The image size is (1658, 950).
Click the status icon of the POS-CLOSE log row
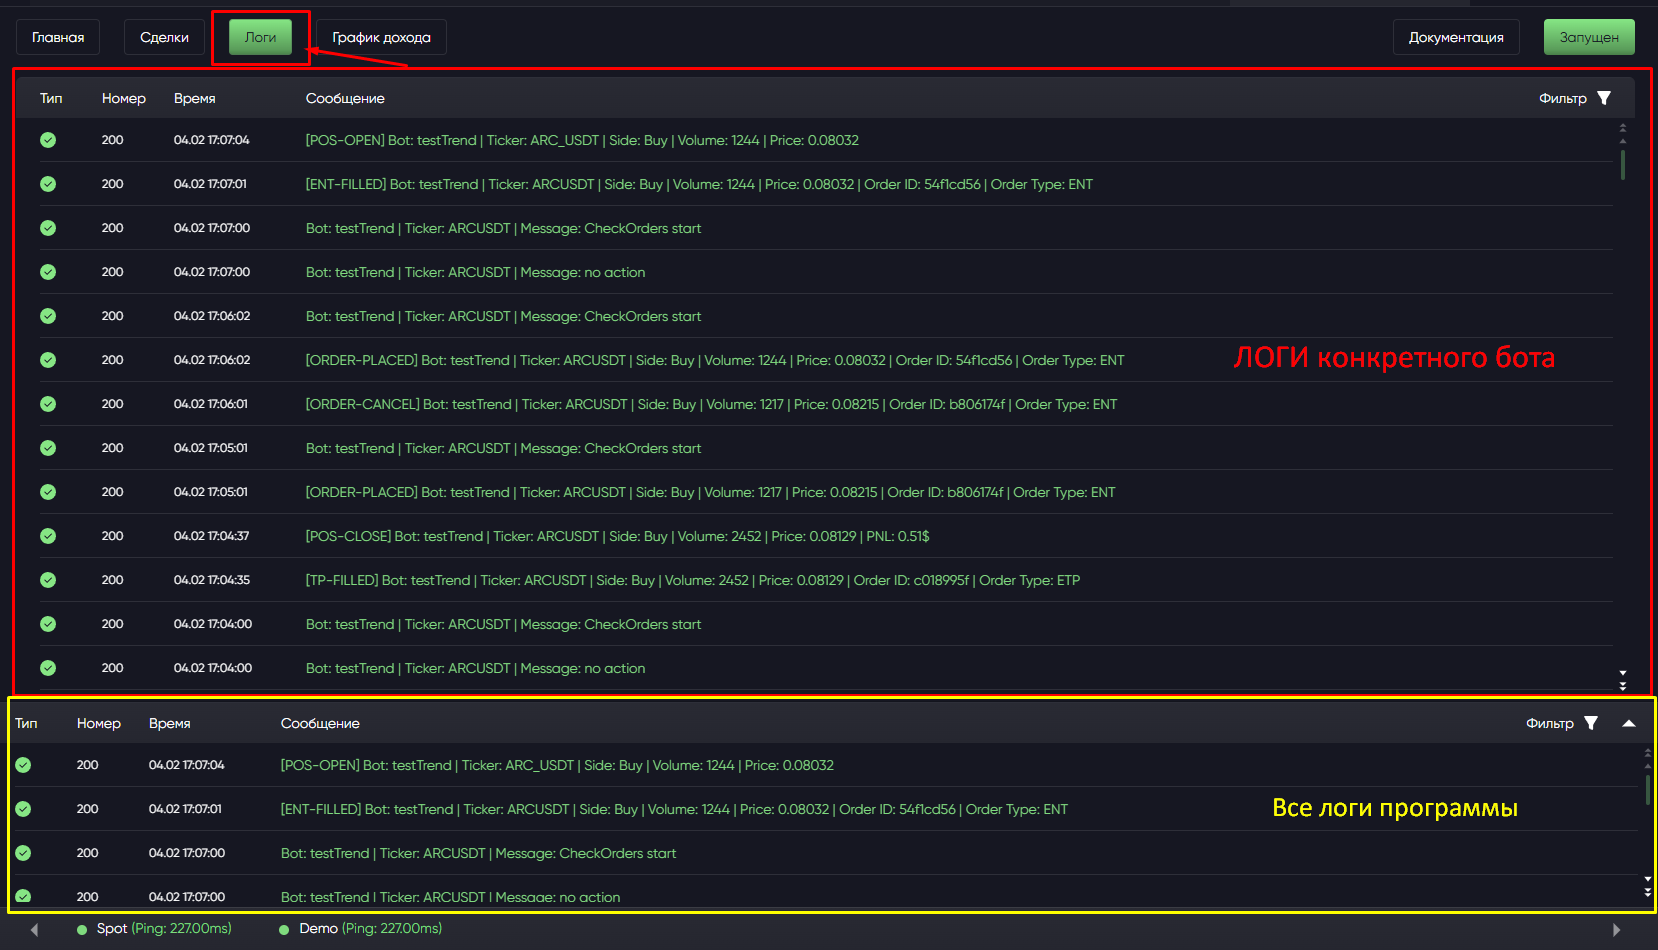[x=48, y=536]
